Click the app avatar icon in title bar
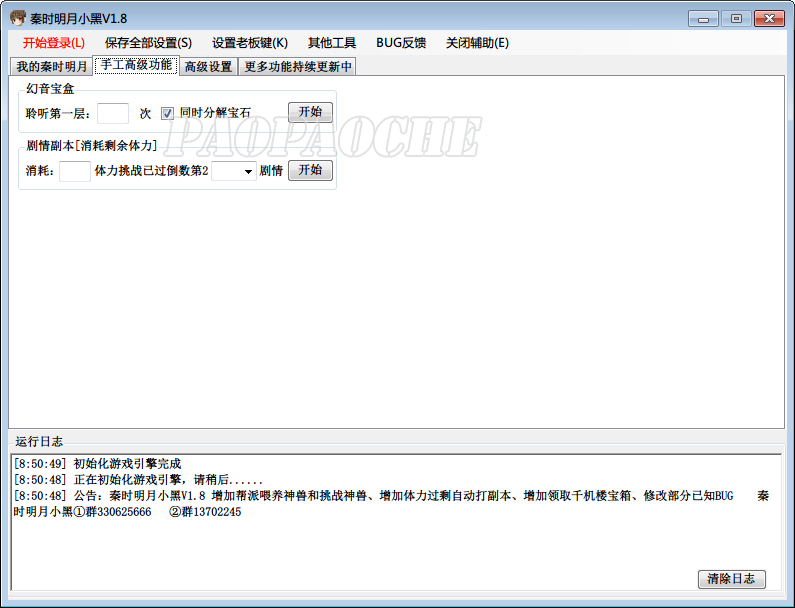This screenshot has width=795, height=608. click(18, 18)
